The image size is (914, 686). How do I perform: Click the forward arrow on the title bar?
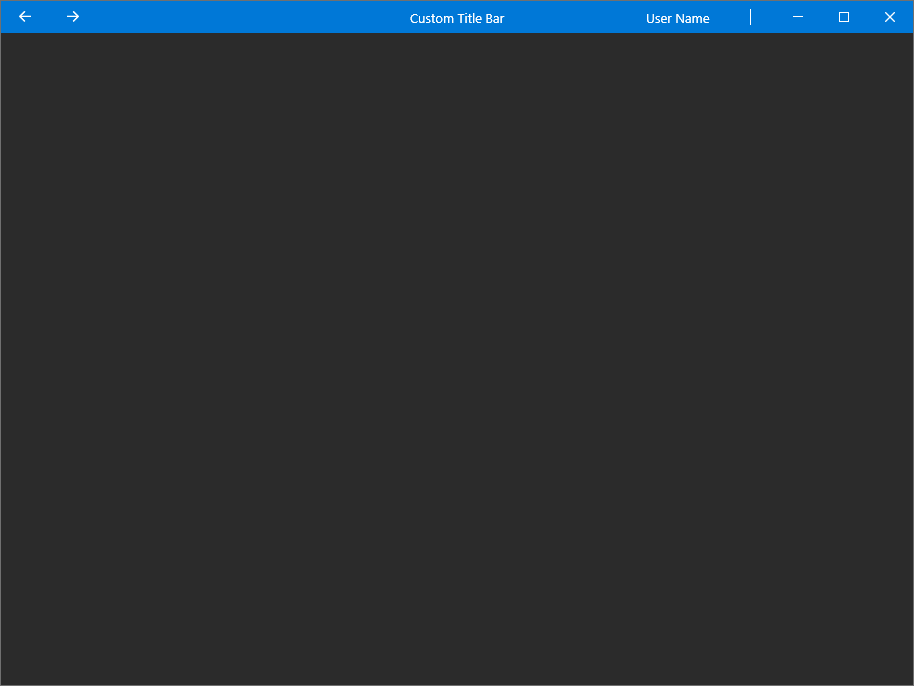72,17
